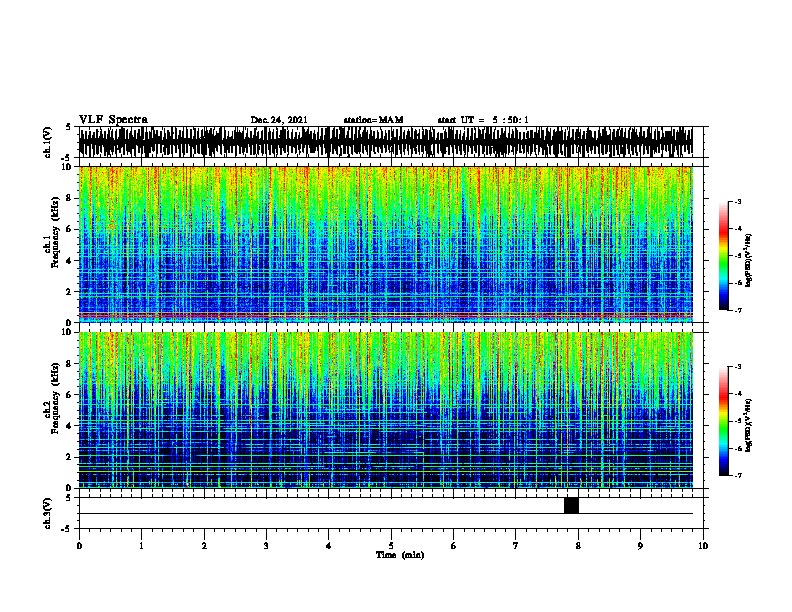
Task: Click the time axis tick label "7"
Action: [516, 546]
